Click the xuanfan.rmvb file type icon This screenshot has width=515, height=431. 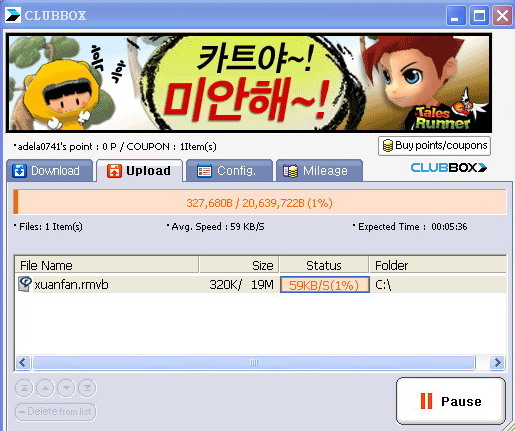pos(25,284)
